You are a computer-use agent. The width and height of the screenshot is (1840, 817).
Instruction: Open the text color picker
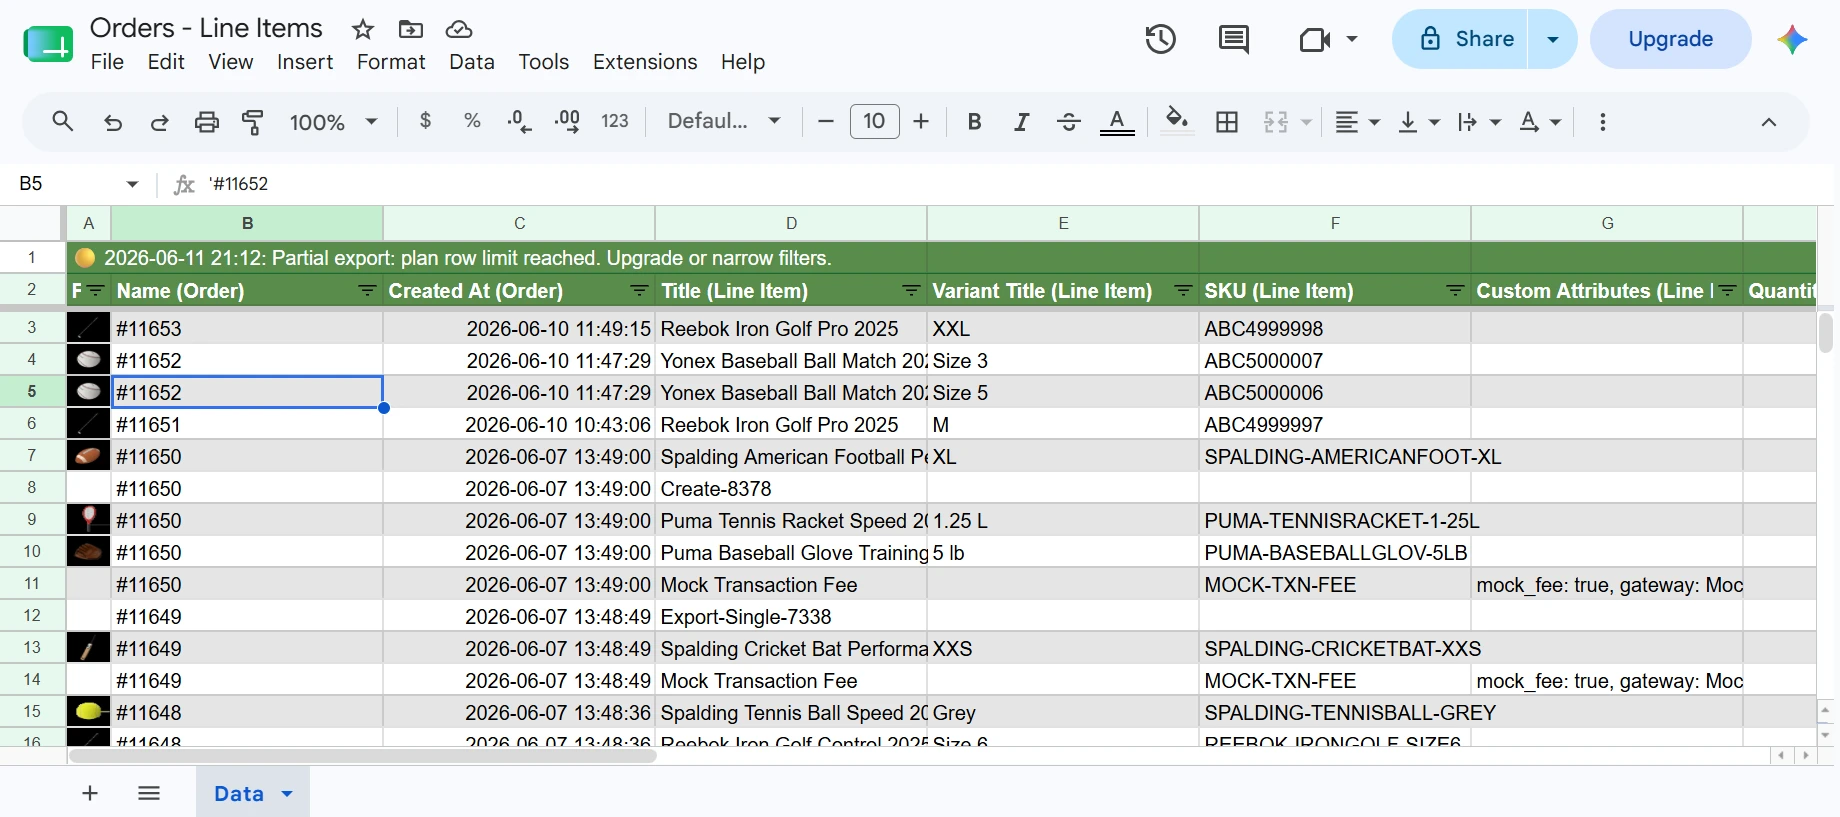pos(1117,121)
